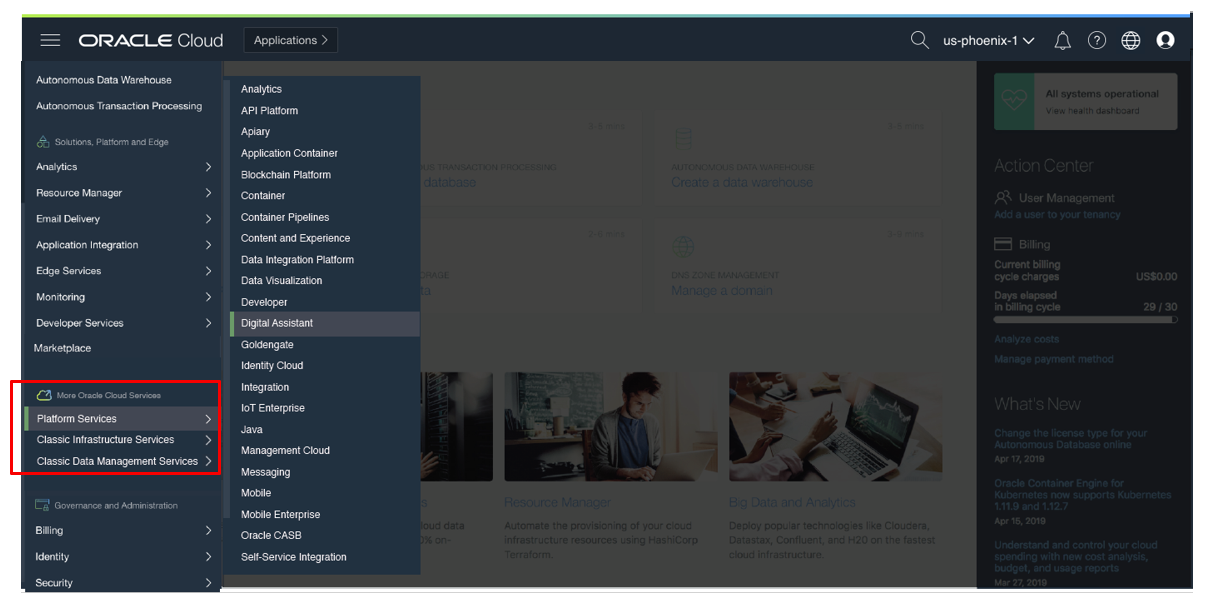Click the health heartbeat icon
The width and height of the screenshot is (1213, 596).
click(x=1016, y=101)
